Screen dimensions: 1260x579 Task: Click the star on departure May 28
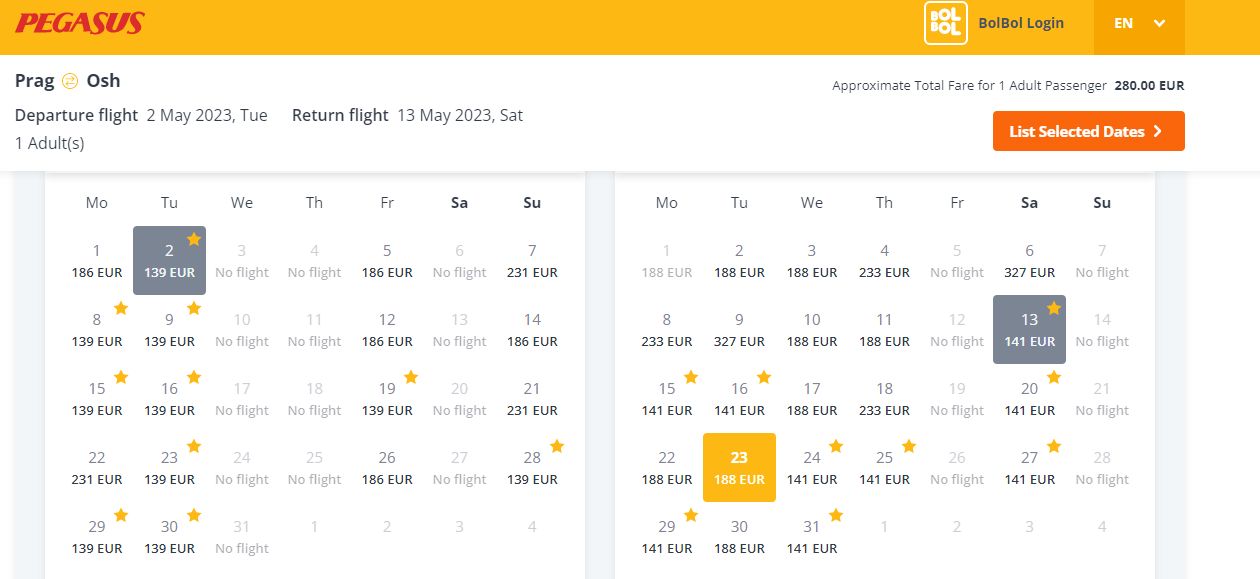[557, 446]
